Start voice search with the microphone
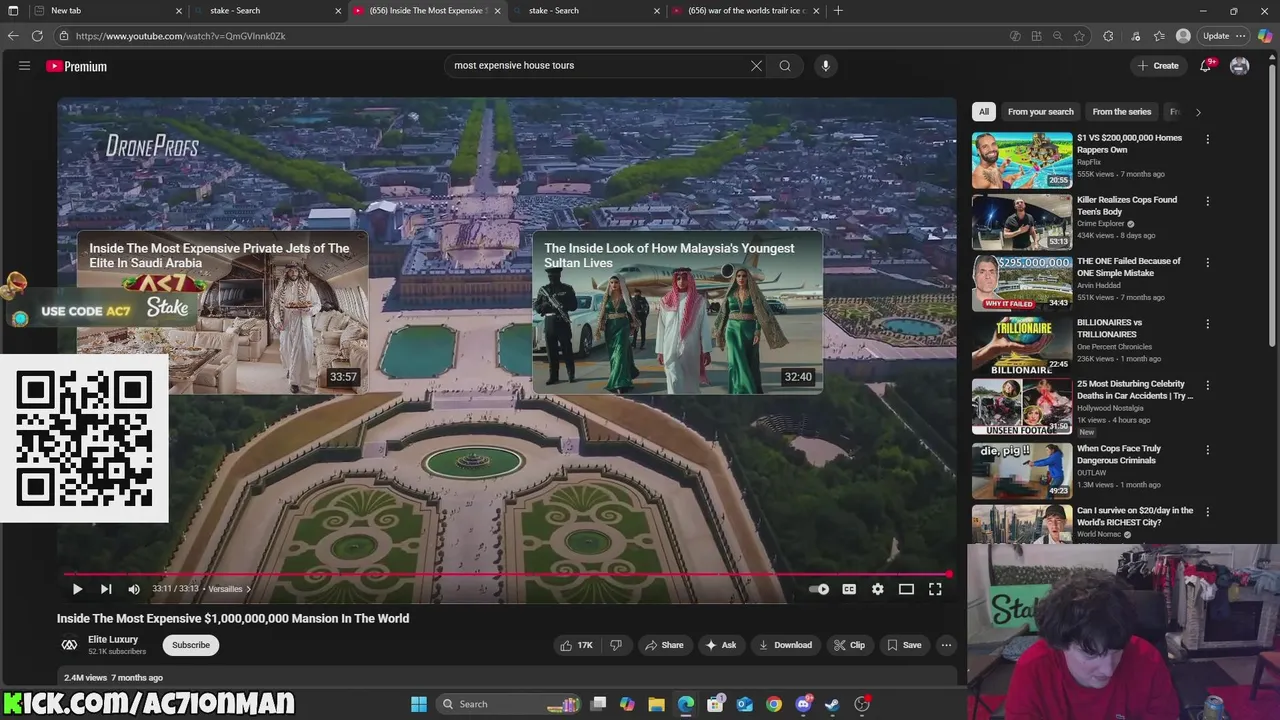1280x720 pixels. [x=825, y=66]
